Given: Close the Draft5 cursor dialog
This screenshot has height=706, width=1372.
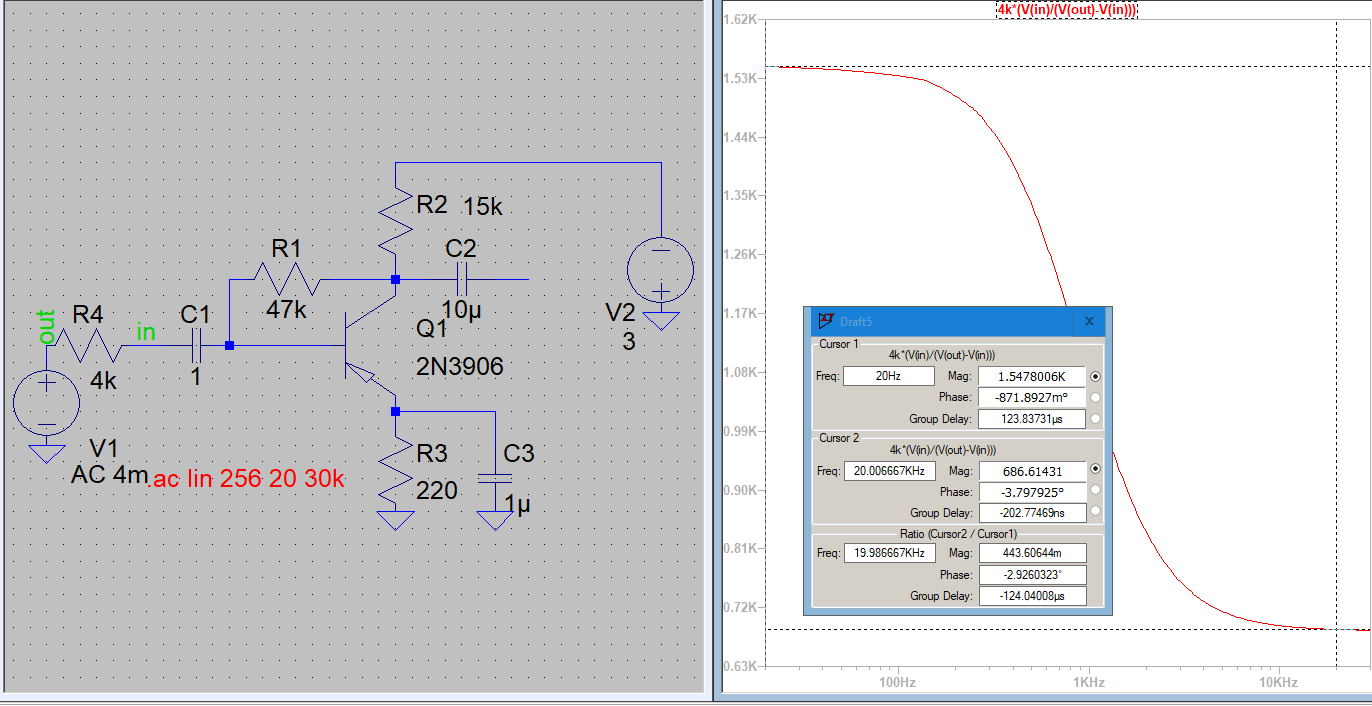Looking at the screenshot, I should [x=1089, y=321].
